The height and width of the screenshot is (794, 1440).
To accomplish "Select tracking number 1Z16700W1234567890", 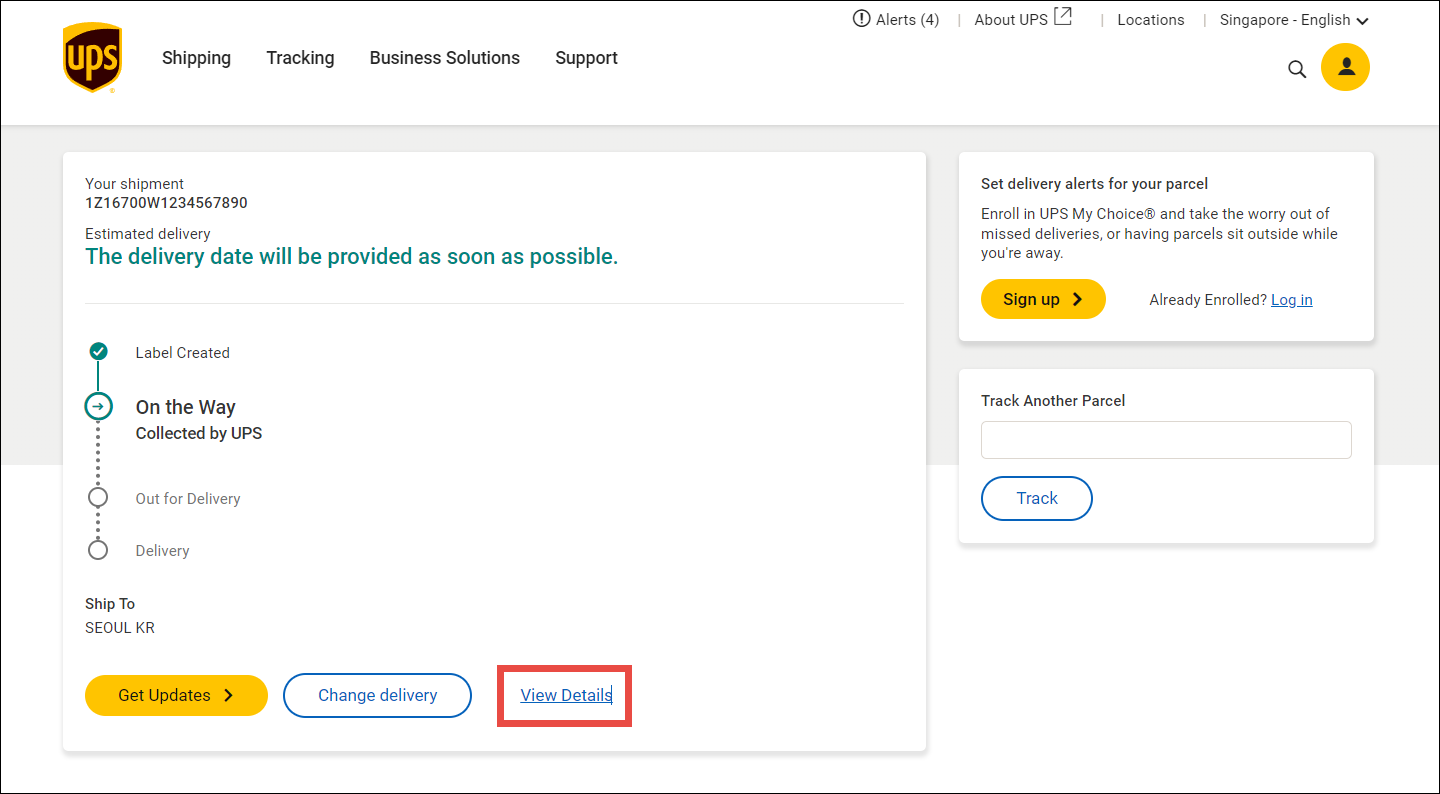I will [166, 203].
